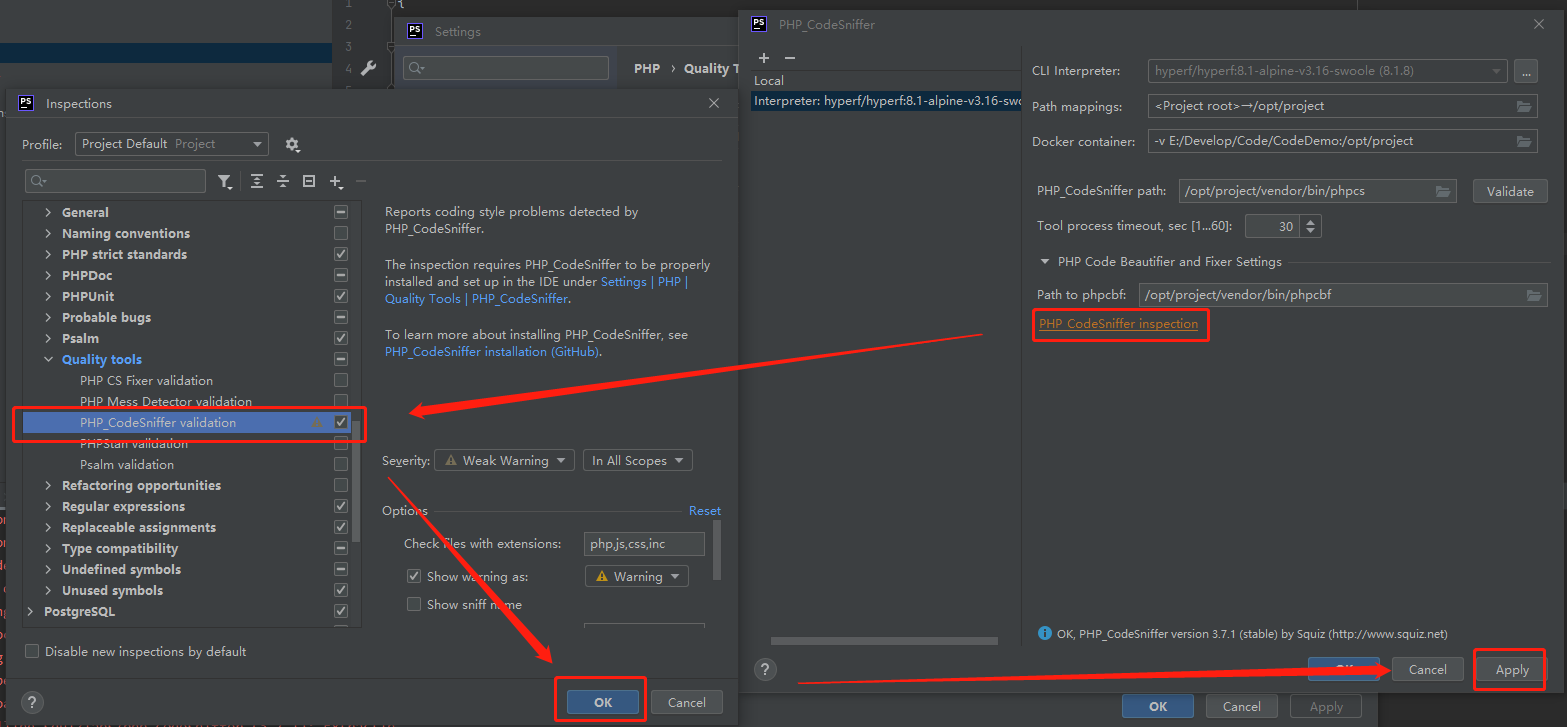Image resolution: width=1567 pixels, height=727 pixels.
Task: Reset to empty square-minus toolbar icon
Action: point(309,181)
